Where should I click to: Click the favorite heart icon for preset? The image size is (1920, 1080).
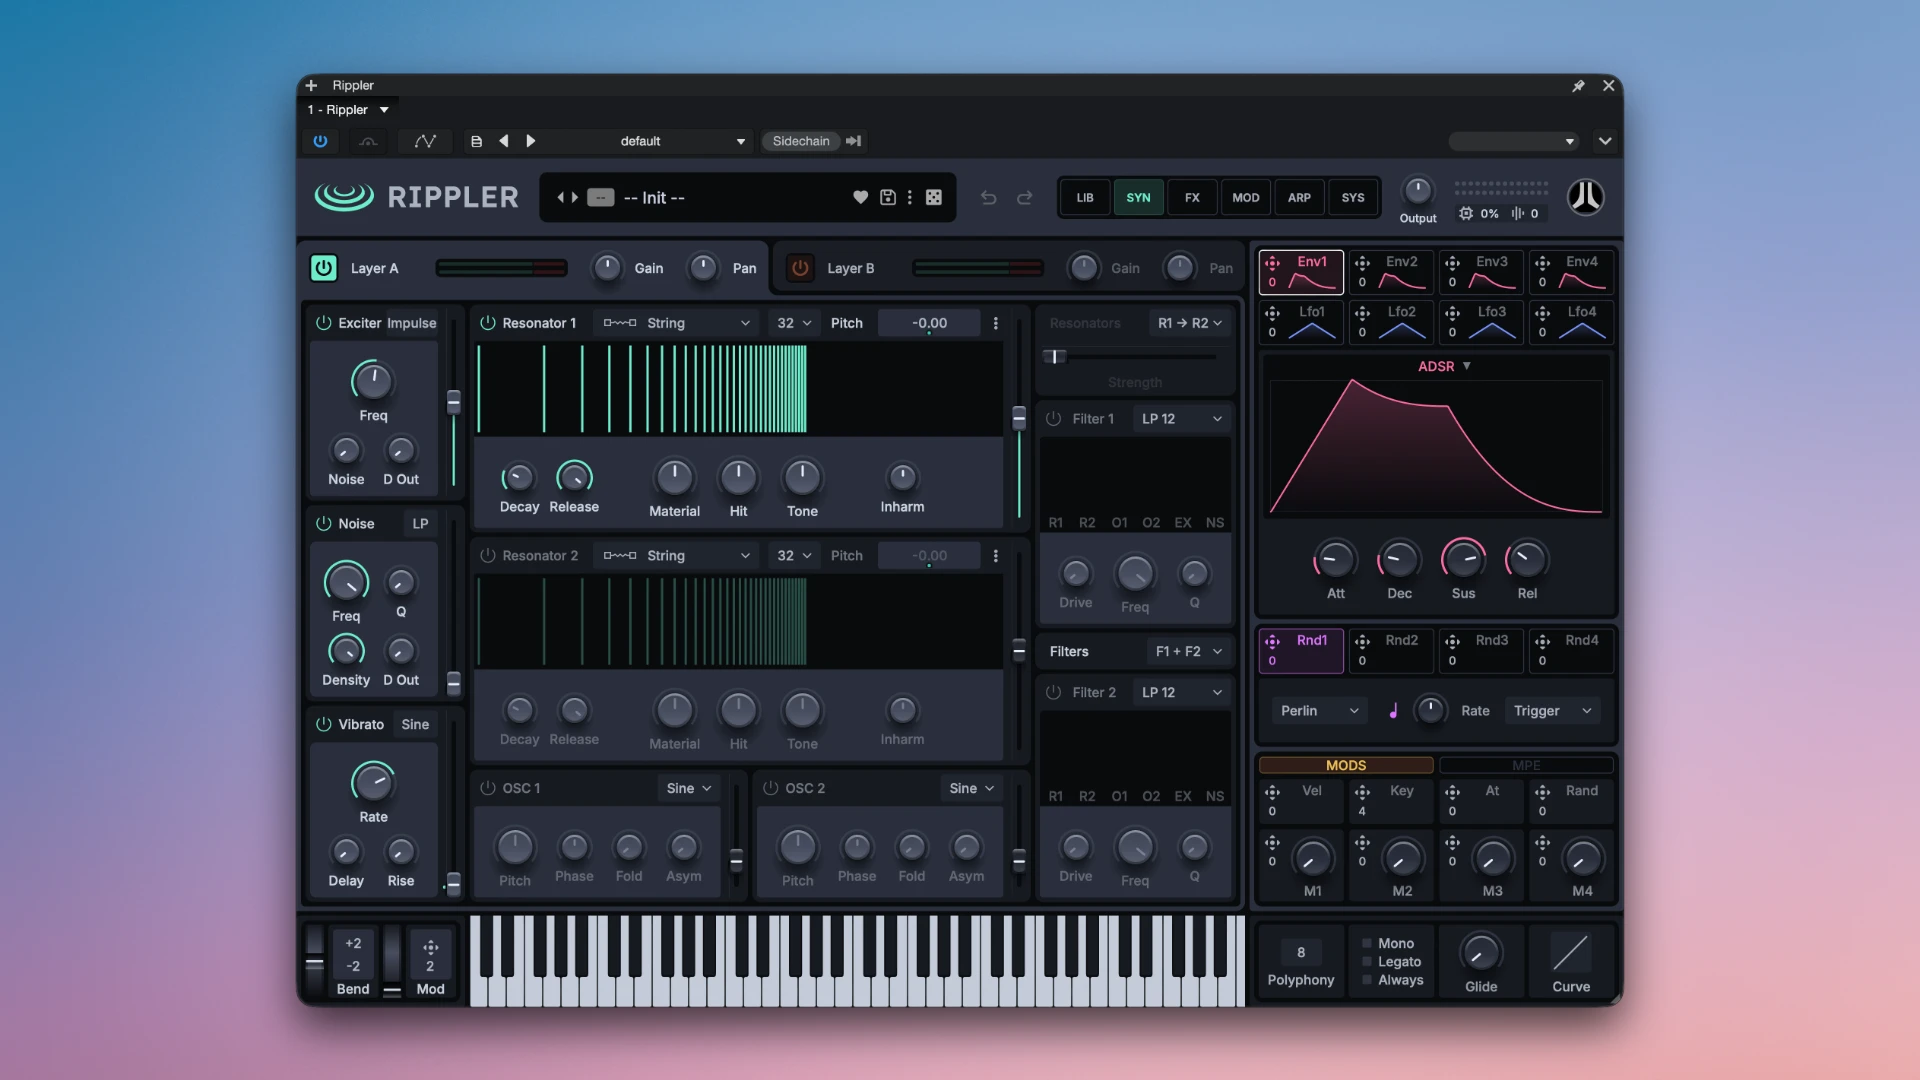[860, 197]
